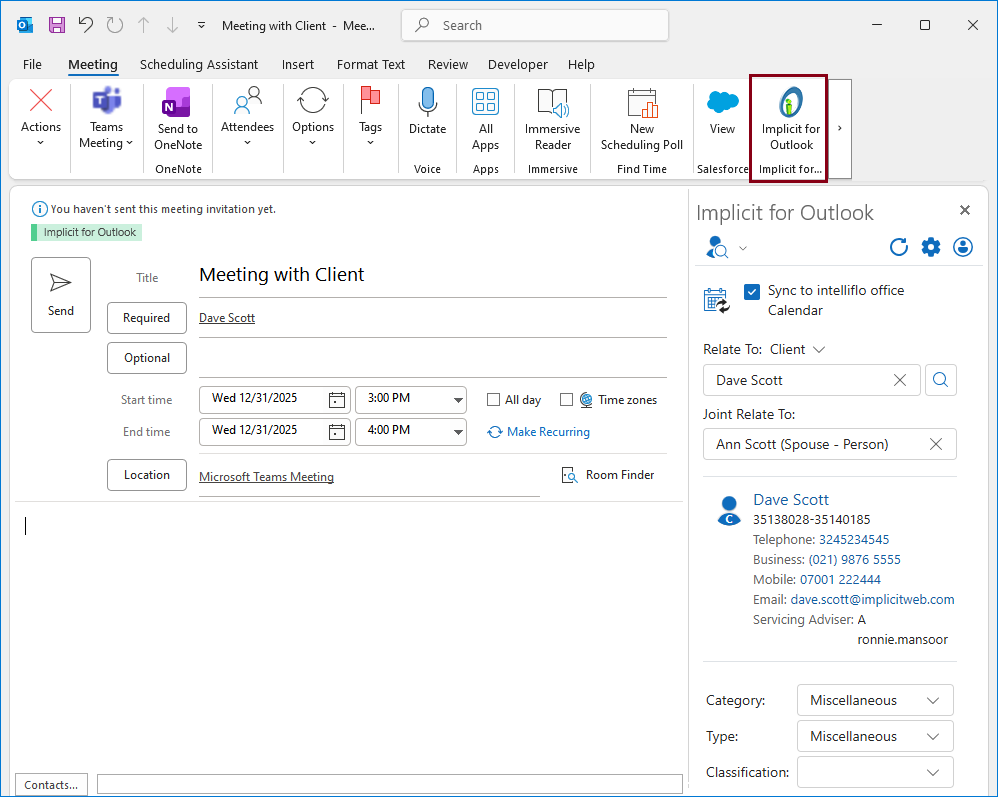Open the Insert ribbon tab
Image resolution: width=999 pixels, height=802 pixels.
click(x=298, y=64)
